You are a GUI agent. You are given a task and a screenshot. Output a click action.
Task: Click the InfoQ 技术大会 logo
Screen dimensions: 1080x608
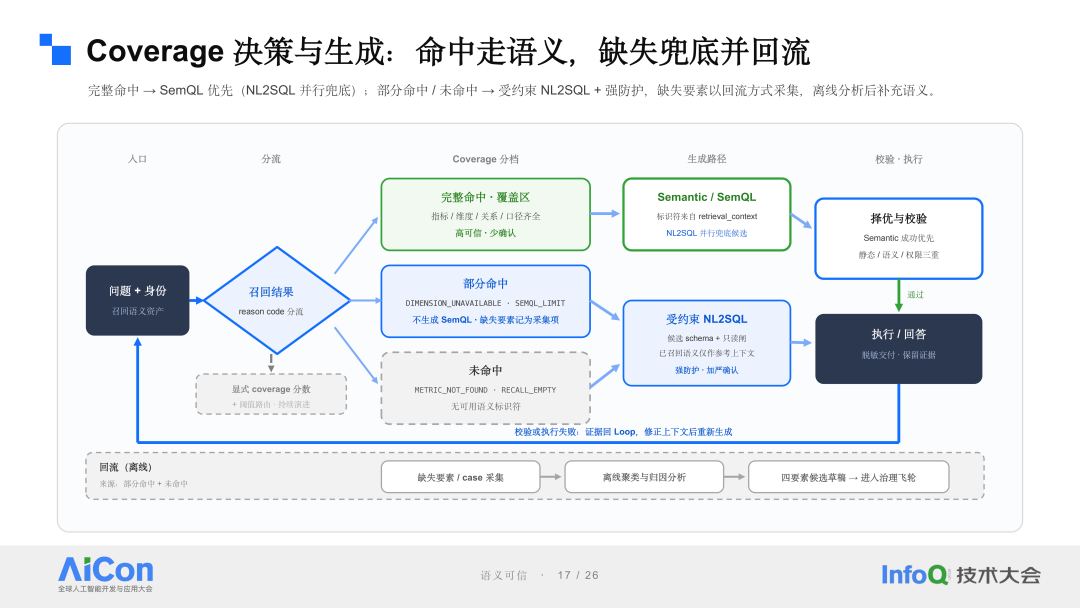[961, 574]
